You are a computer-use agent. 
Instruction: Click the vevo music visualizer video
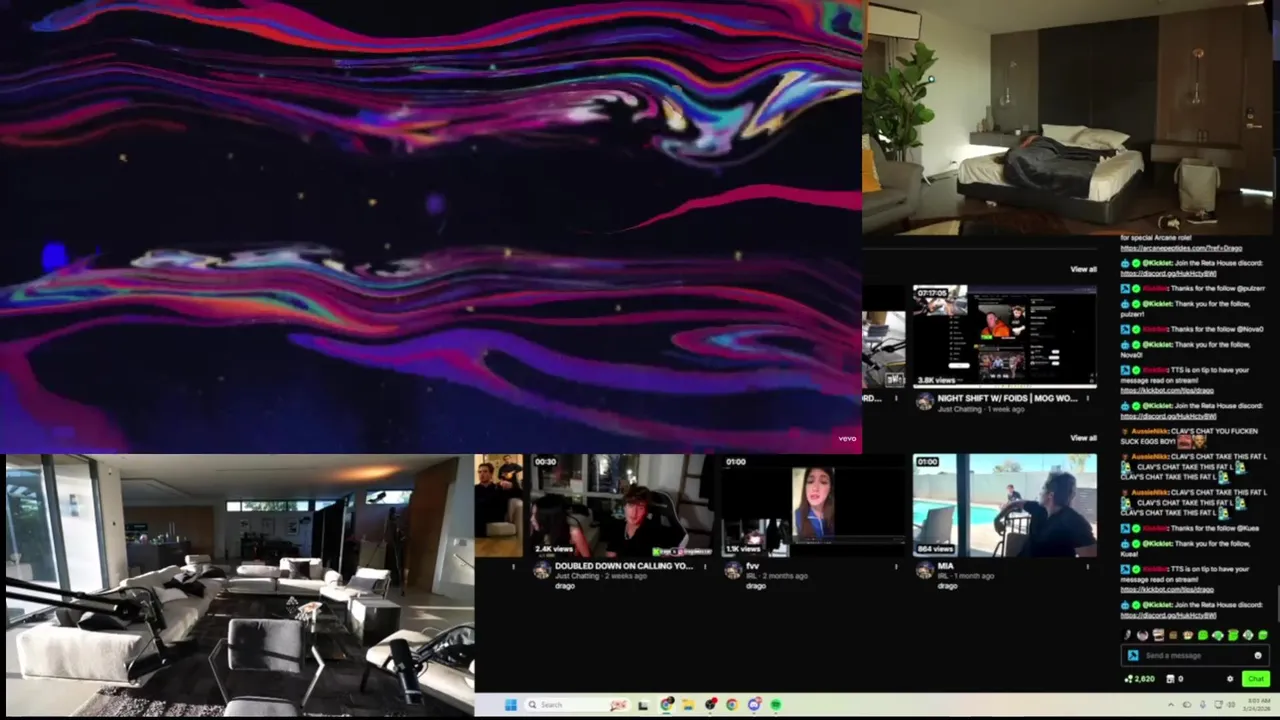[x=431, y=226]
